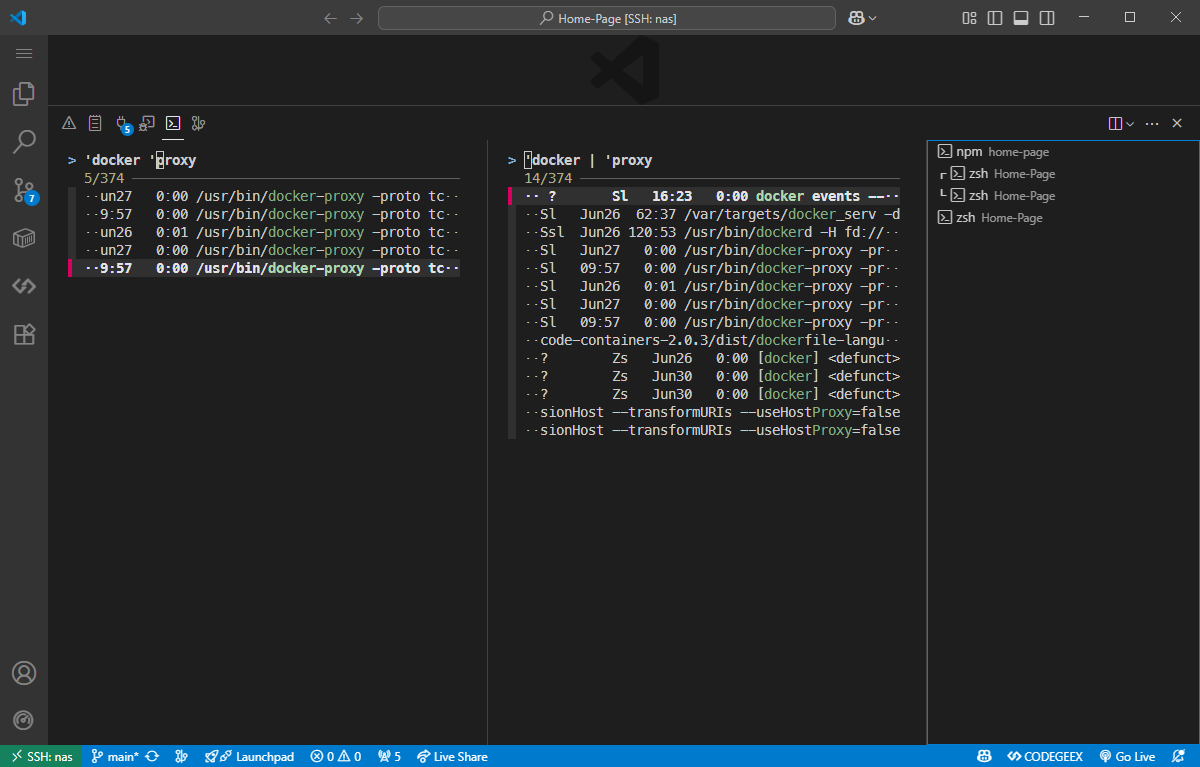The image size is (1200, 767).
Task: Click the left terminal 'docker 'proxy query
Action: (140, 160)
